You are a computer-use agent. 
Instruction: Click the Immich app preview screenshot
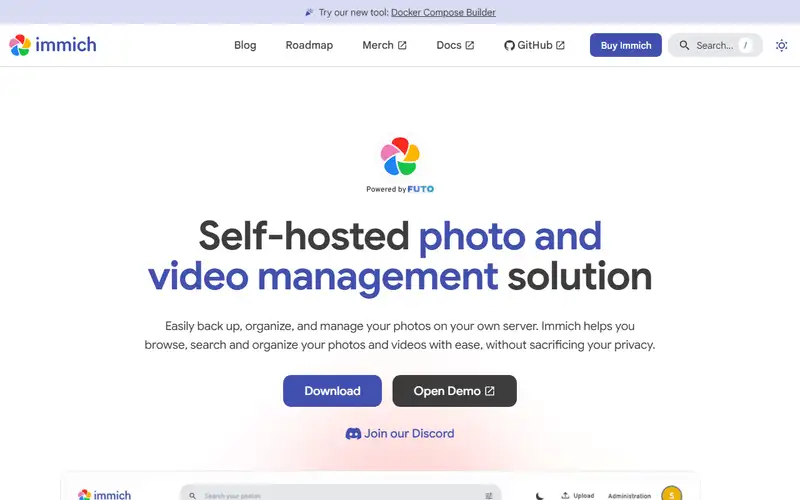[380, 486]
